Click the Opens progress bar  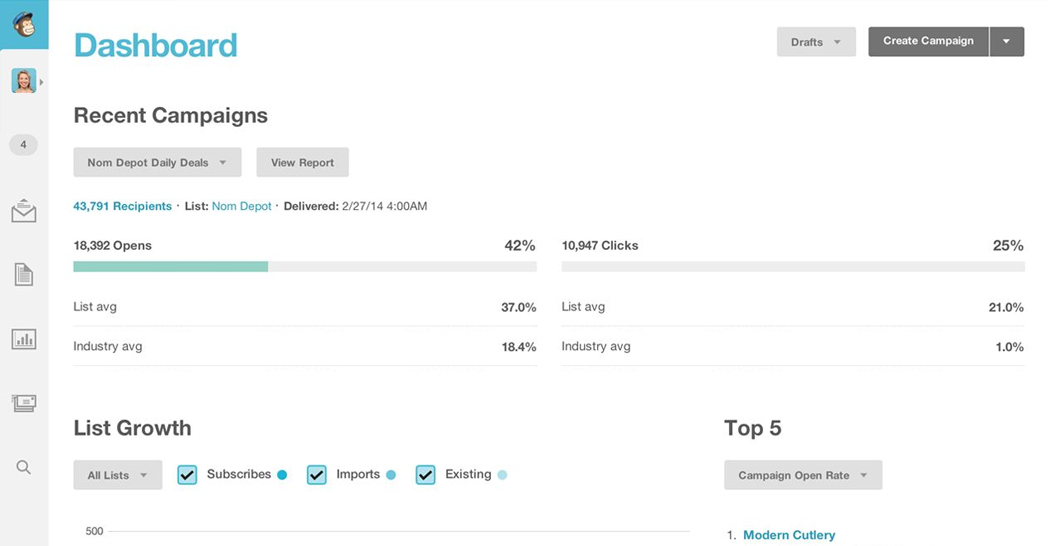coord(305,267)
